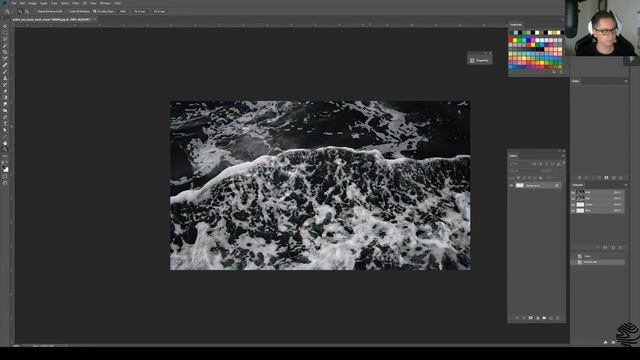Select the Eraser tool
Image resolution: width=640 pixels, height=360 pixels.
point(5,92)
